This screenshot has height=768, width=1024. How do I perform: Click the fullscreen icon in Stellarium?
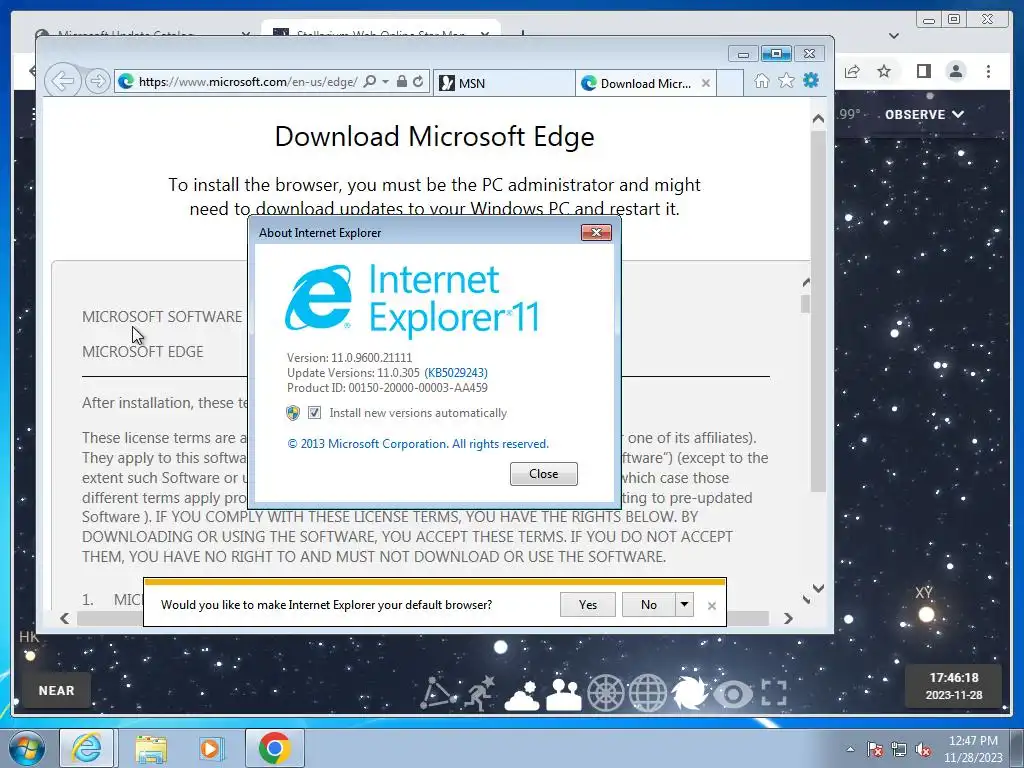(x=774, y=693)
